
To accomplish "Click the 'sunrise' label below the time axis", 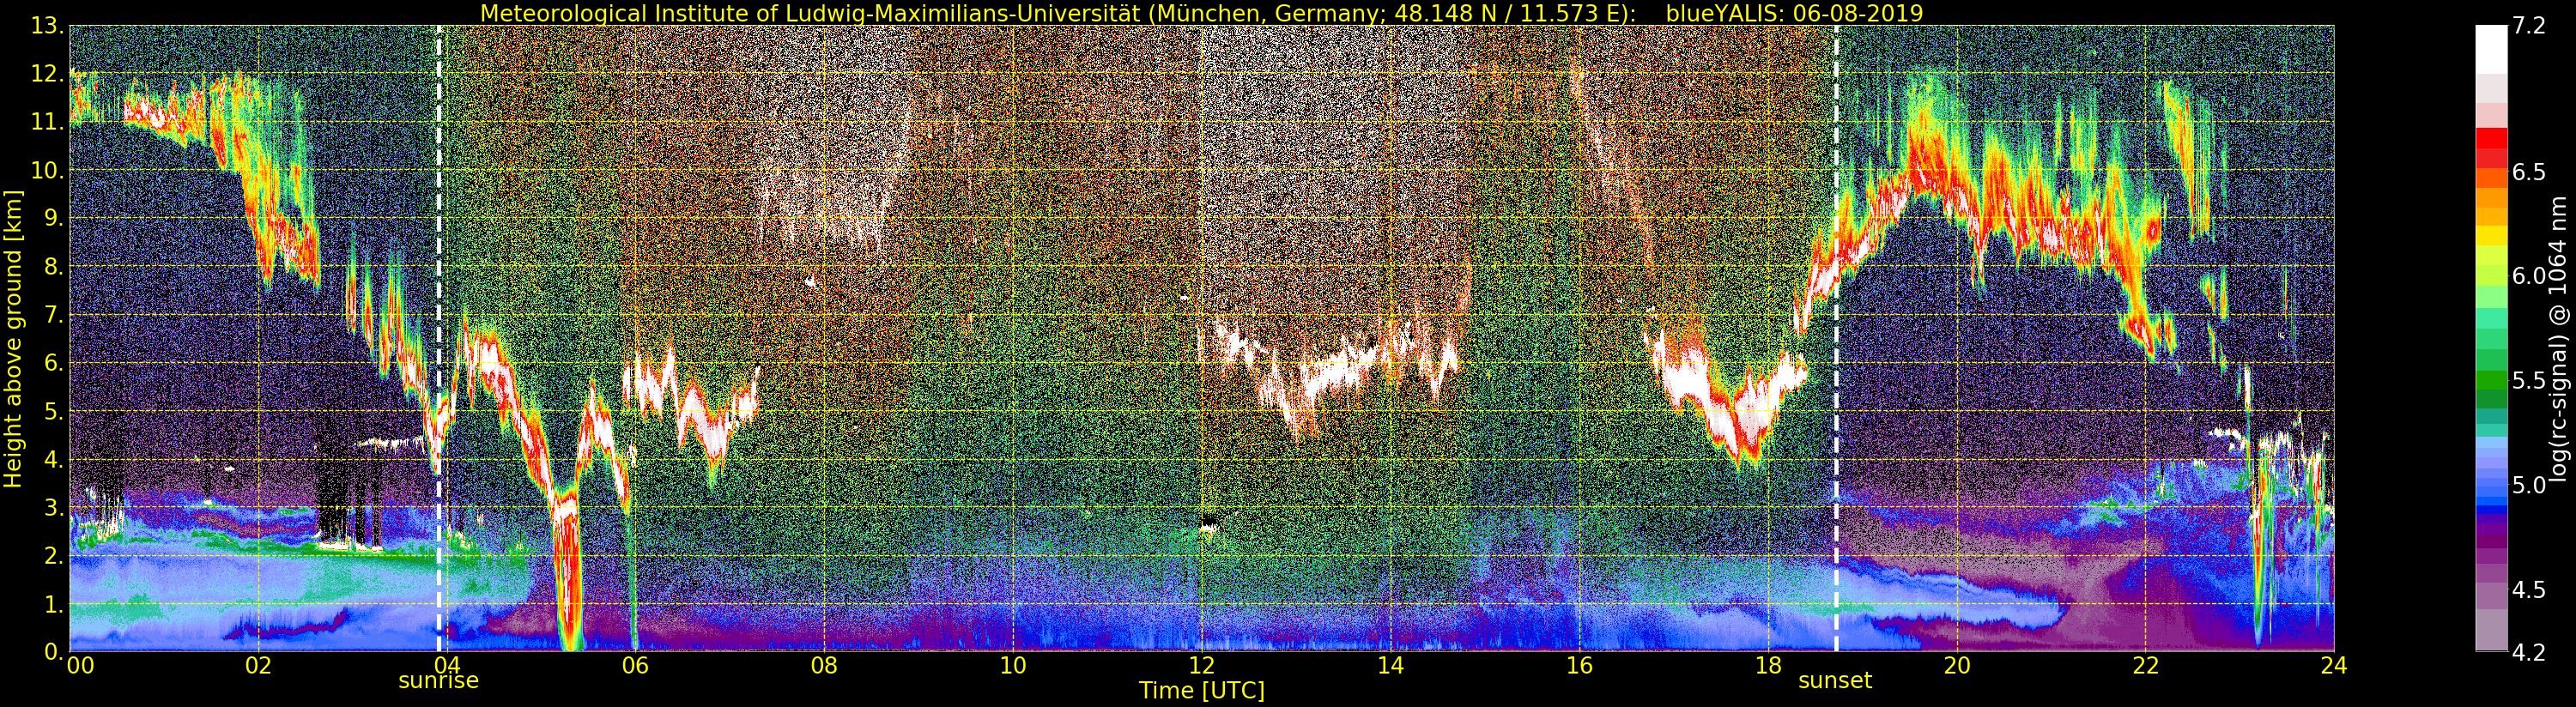I will (x=438, y=681).
